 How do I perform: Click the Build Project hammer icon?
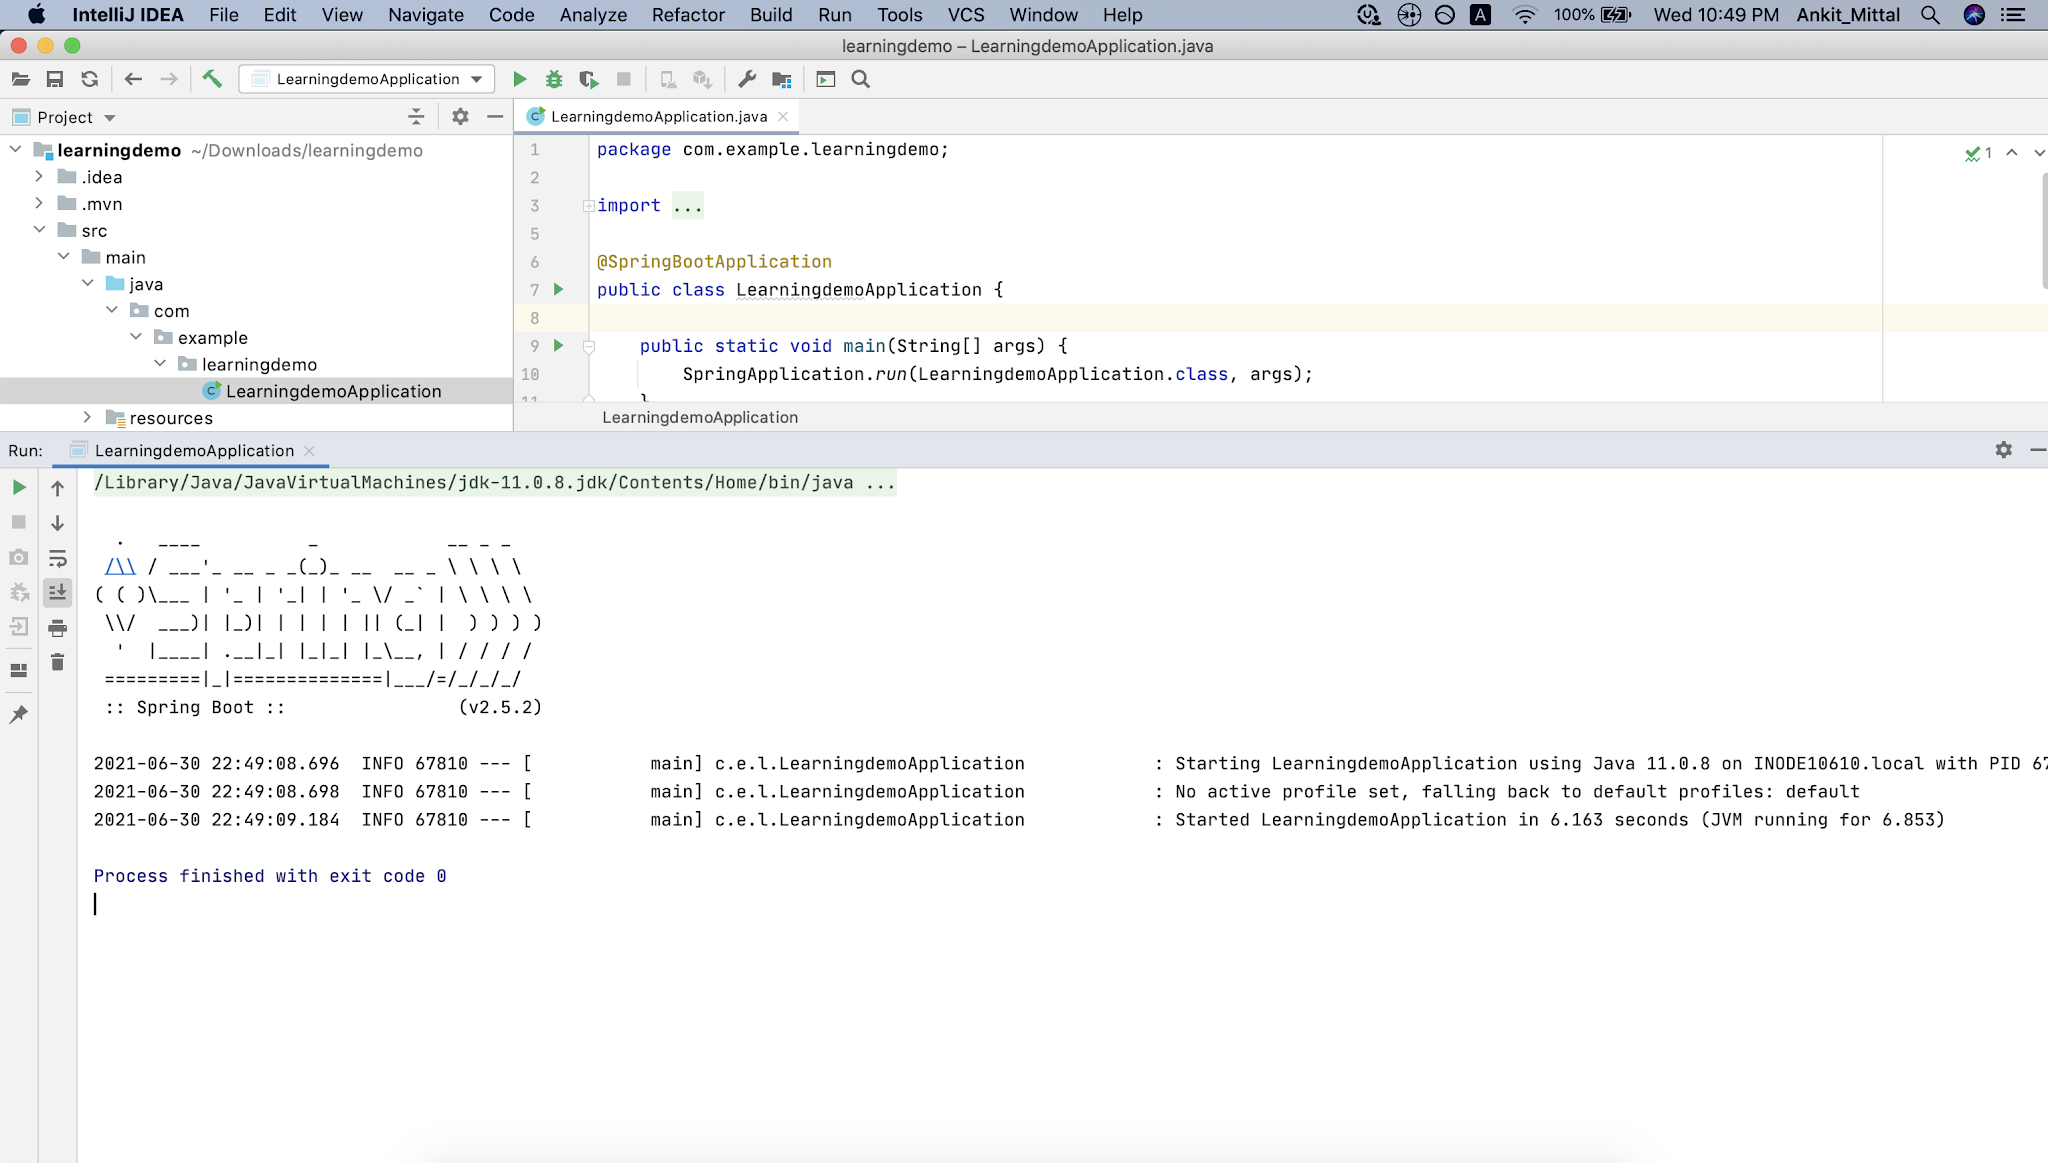(x=212, y=79)
